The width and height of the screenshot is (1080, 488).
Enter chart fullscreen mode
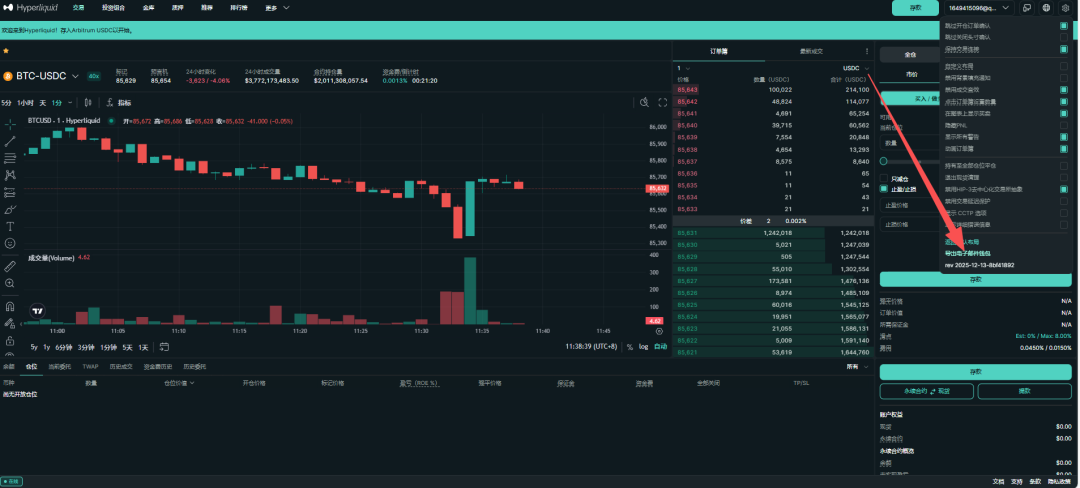663,102
